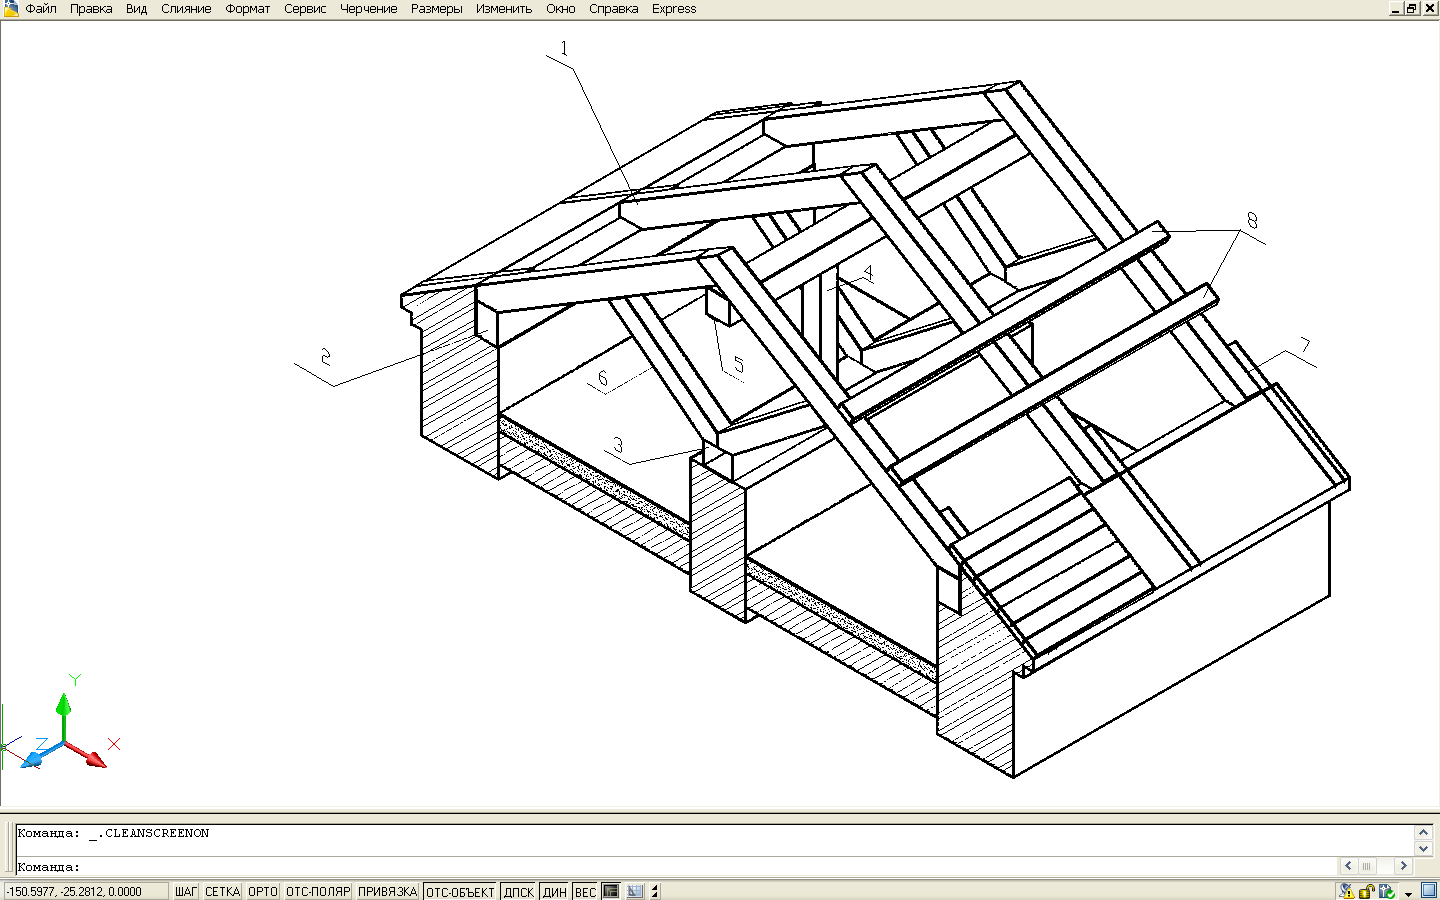Click the AutoCAD drawing icon in menu bar
This screenshot has width=1440, height=900.
pyautogui.click(x=10, y=8)
